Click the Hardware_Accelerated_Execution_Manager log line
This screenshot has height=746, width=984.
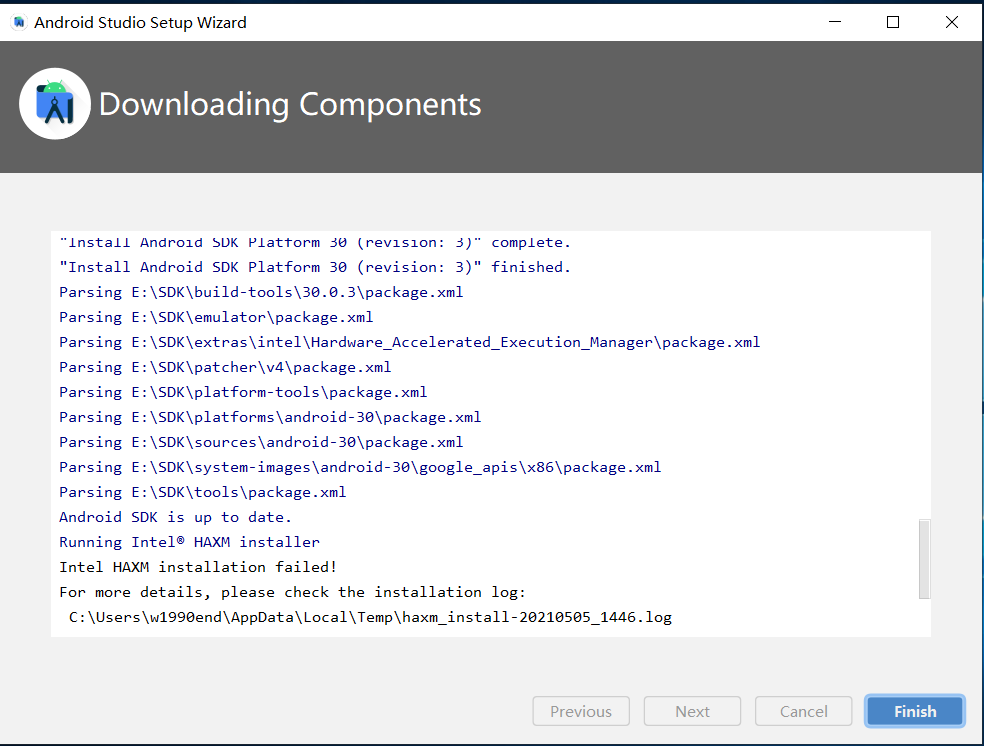point(409,342)
